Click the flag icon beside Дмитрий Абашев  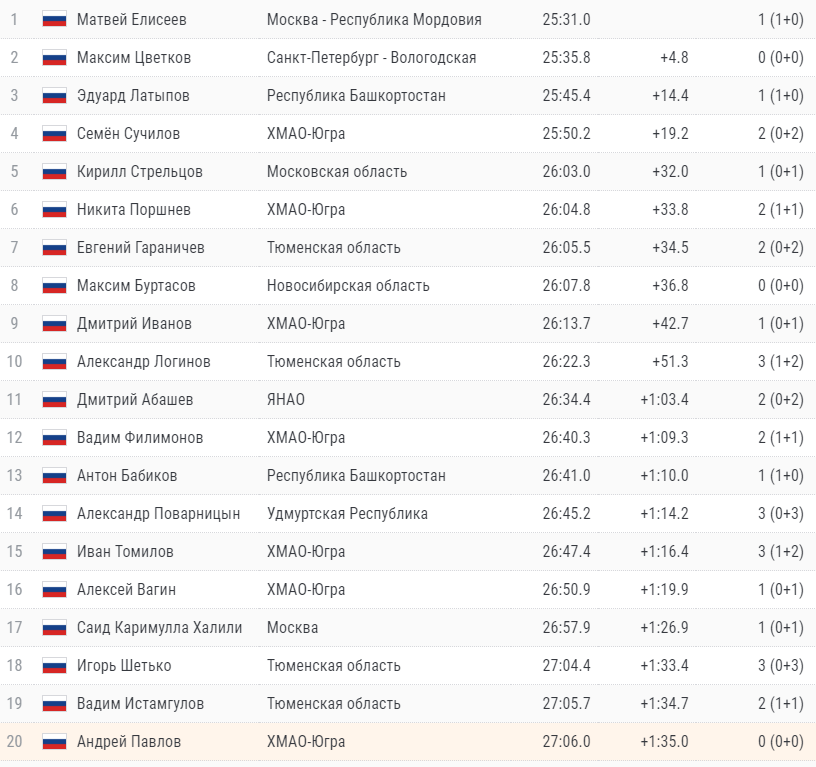pyautogui.click(x=54, y=400)
